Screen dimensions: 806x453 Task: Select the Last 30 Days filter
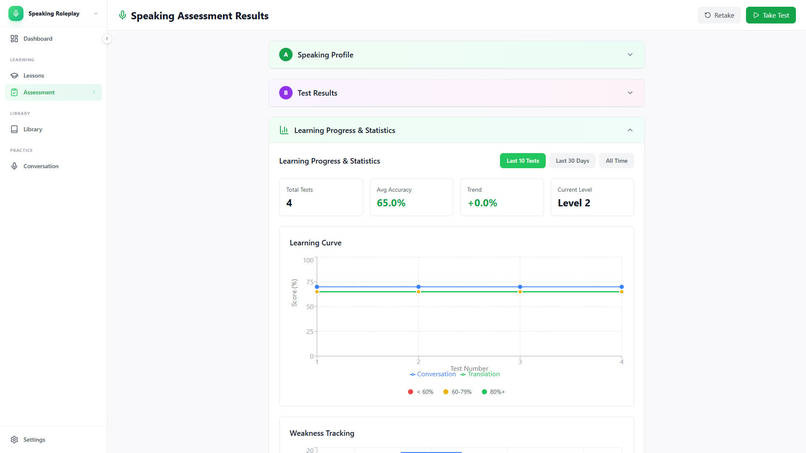572,161
